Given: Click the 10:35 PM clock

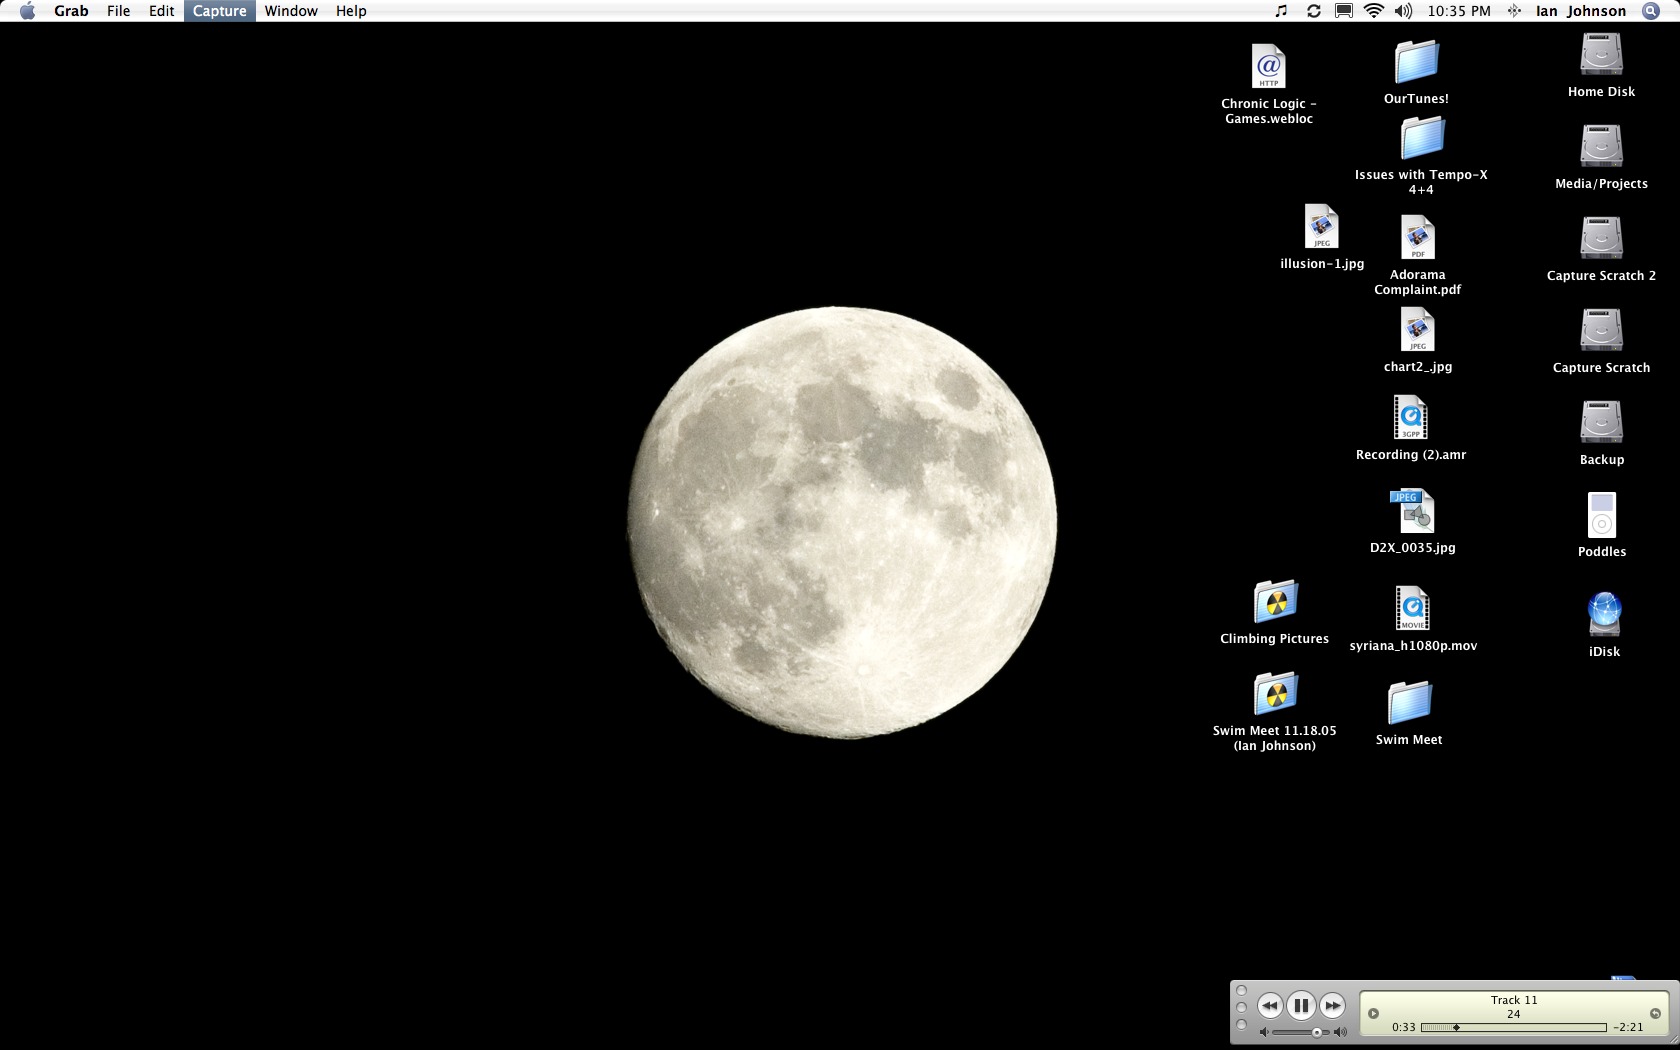Looking at the screenshot, I should (x=1459, y=11).
